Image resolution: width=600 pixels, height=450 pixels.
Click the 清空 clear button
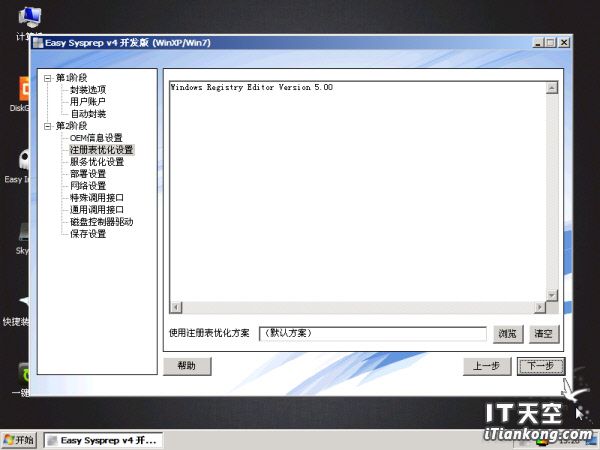pyautogui.click(x=544, y=334)
